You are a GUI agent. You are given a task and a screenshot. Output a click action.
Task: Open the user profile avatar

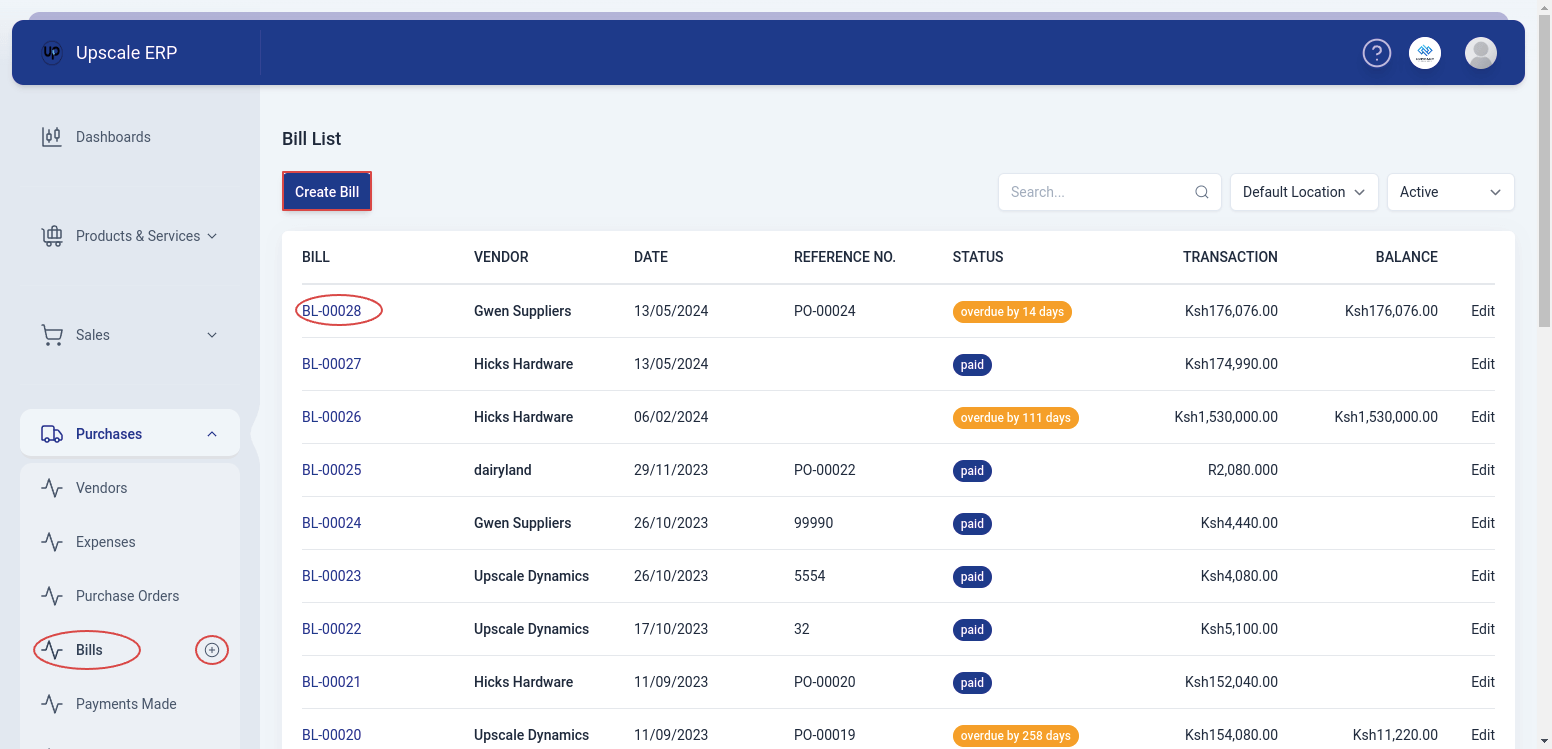point(1480,53)
